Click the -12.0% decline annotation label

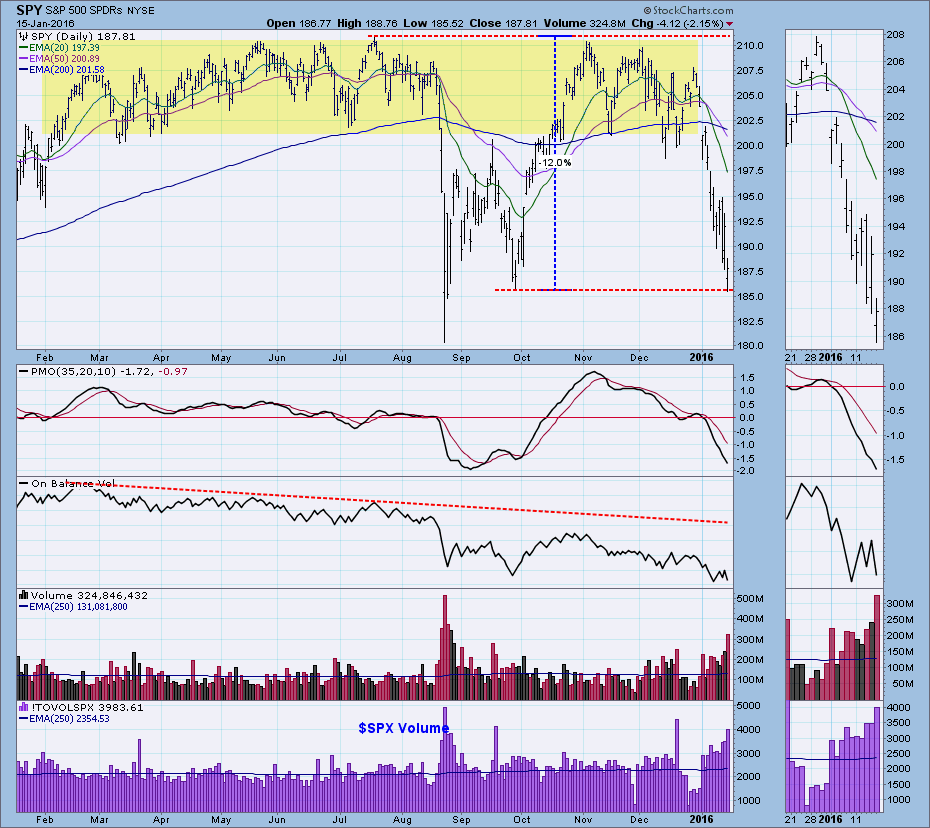pyautogui.click(x=556, y=163)
